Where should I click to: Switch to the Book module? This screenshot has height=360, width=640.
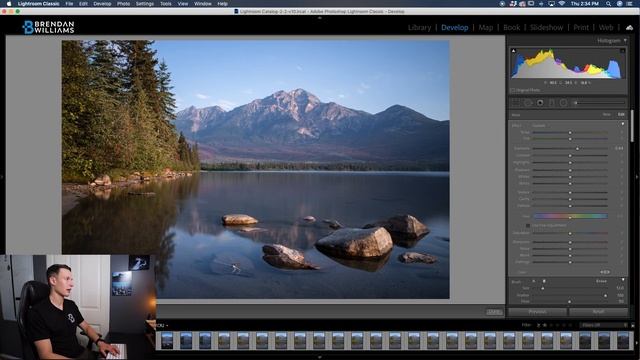point(511,27)
